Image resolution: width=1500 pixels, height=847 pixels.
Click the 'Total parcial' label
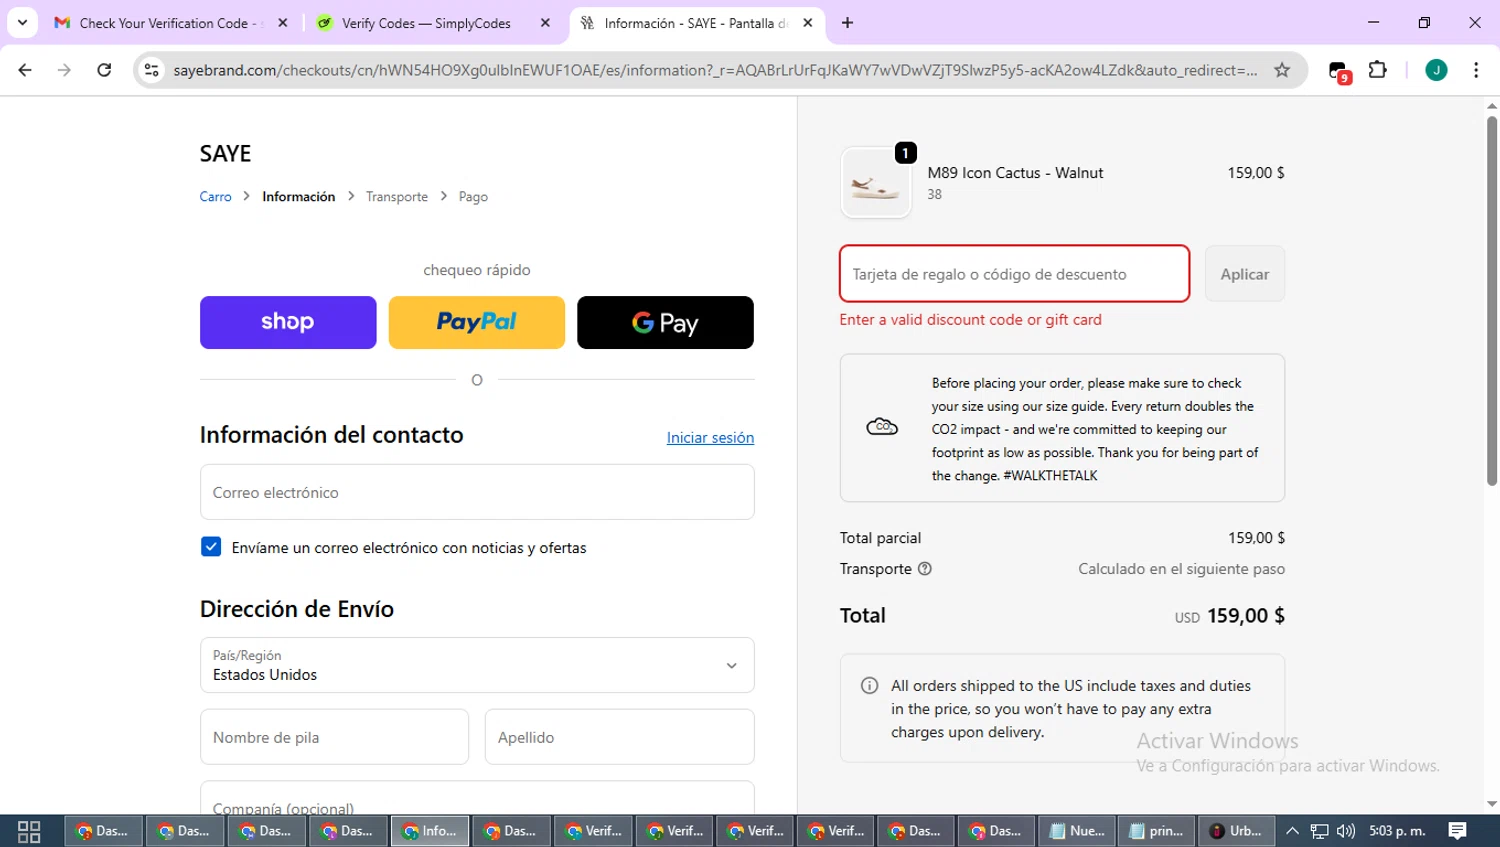pos(880,538)
